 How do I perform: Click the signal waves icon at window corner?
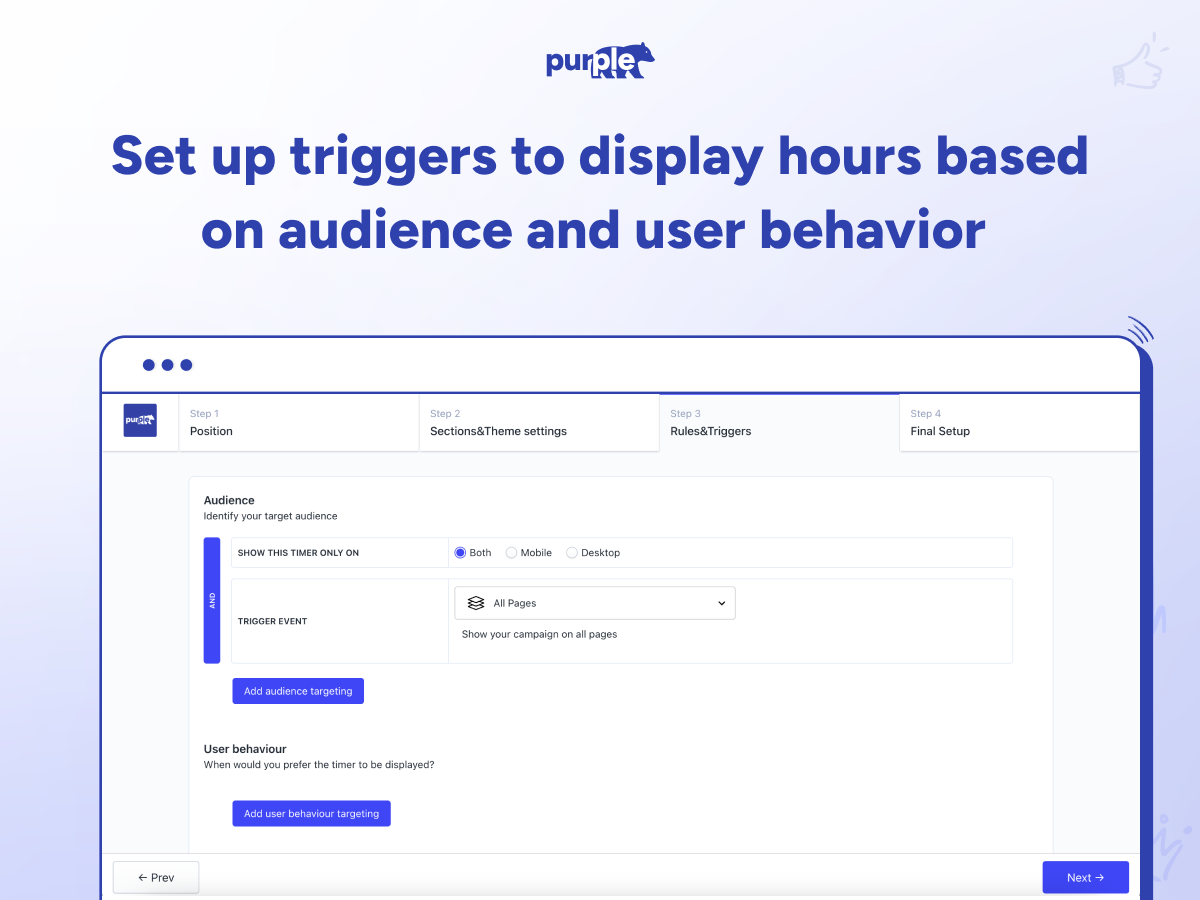(1141, 330)
